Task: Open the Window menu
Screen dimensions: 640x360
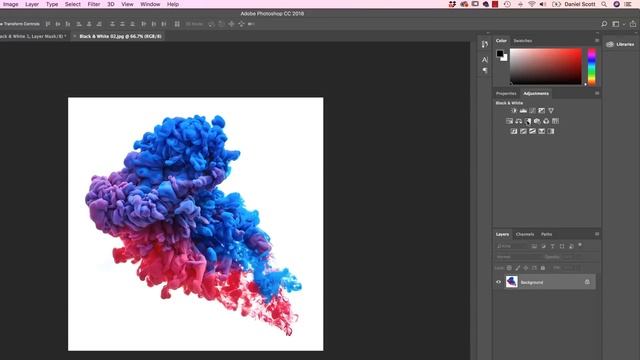Action: 150,4
